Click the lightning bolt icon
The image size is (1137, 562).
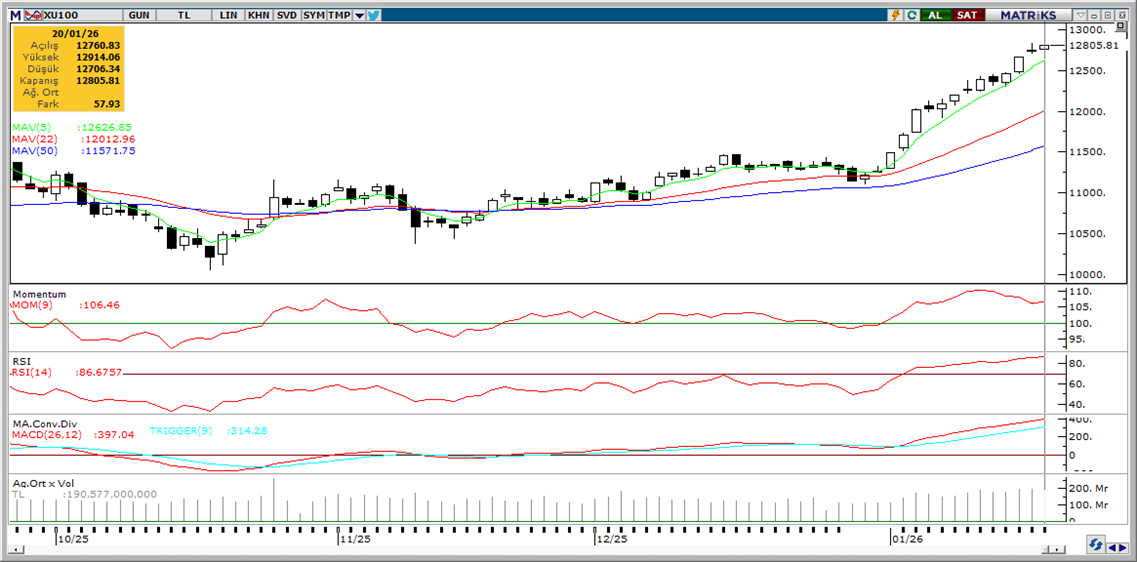(897, 15)
